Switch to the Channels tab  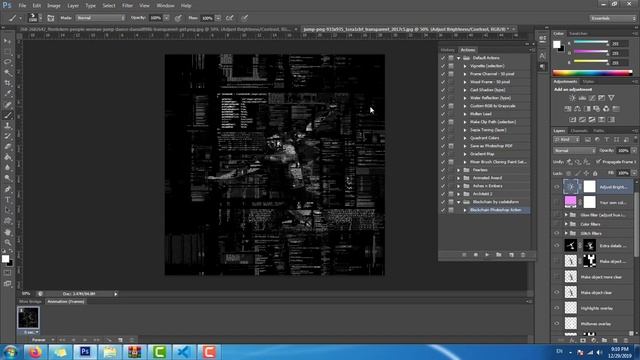(579, 131)
